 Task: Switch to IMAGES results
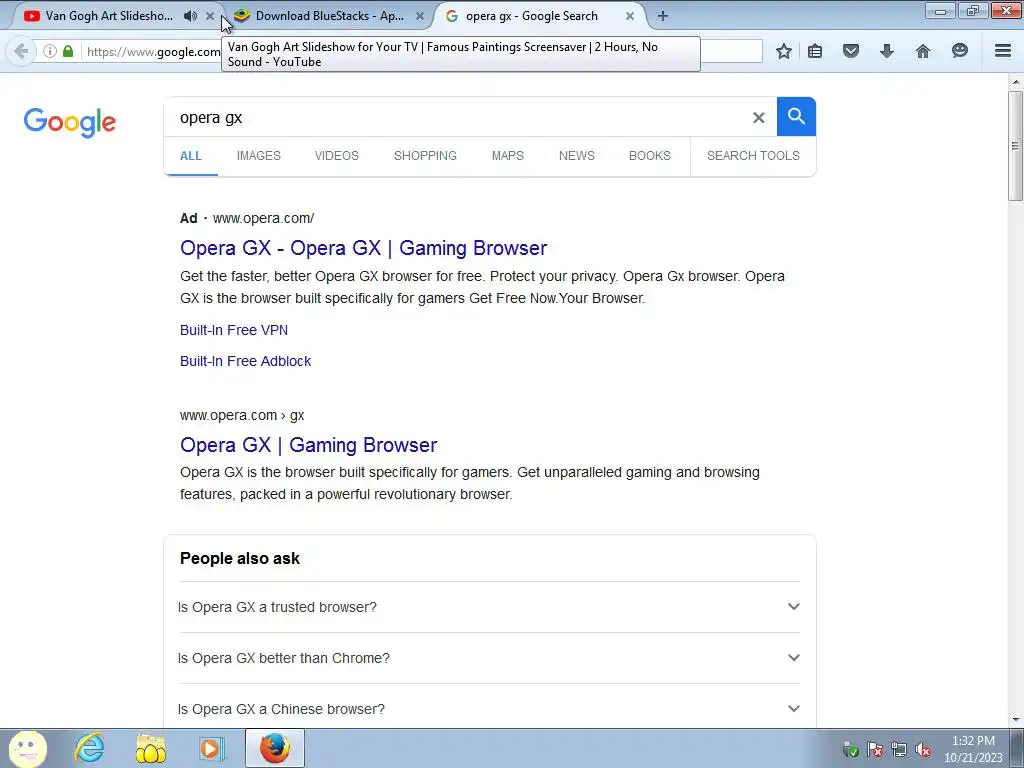tap(259, 155)
